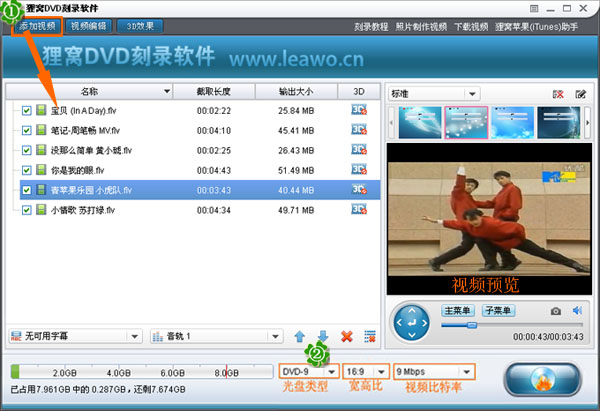Click 3D icon for 宝贝 (In A Day).flv
The height and width of the screenshot is (411, 600).
click(x=359, y=110)
